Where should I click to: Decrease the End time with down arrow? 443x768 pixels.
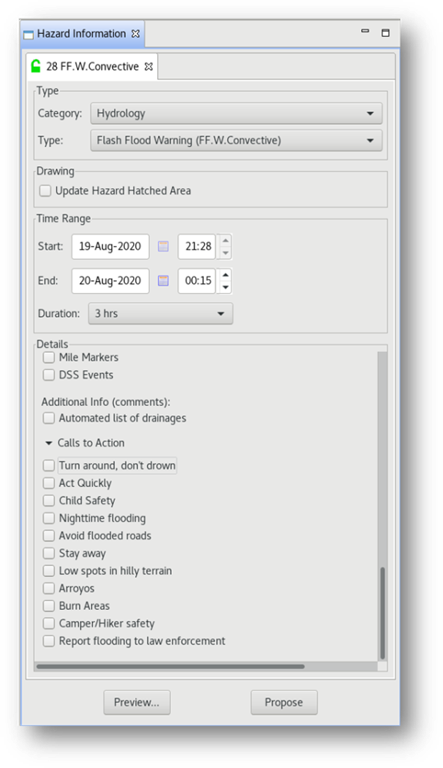point(225,287)
